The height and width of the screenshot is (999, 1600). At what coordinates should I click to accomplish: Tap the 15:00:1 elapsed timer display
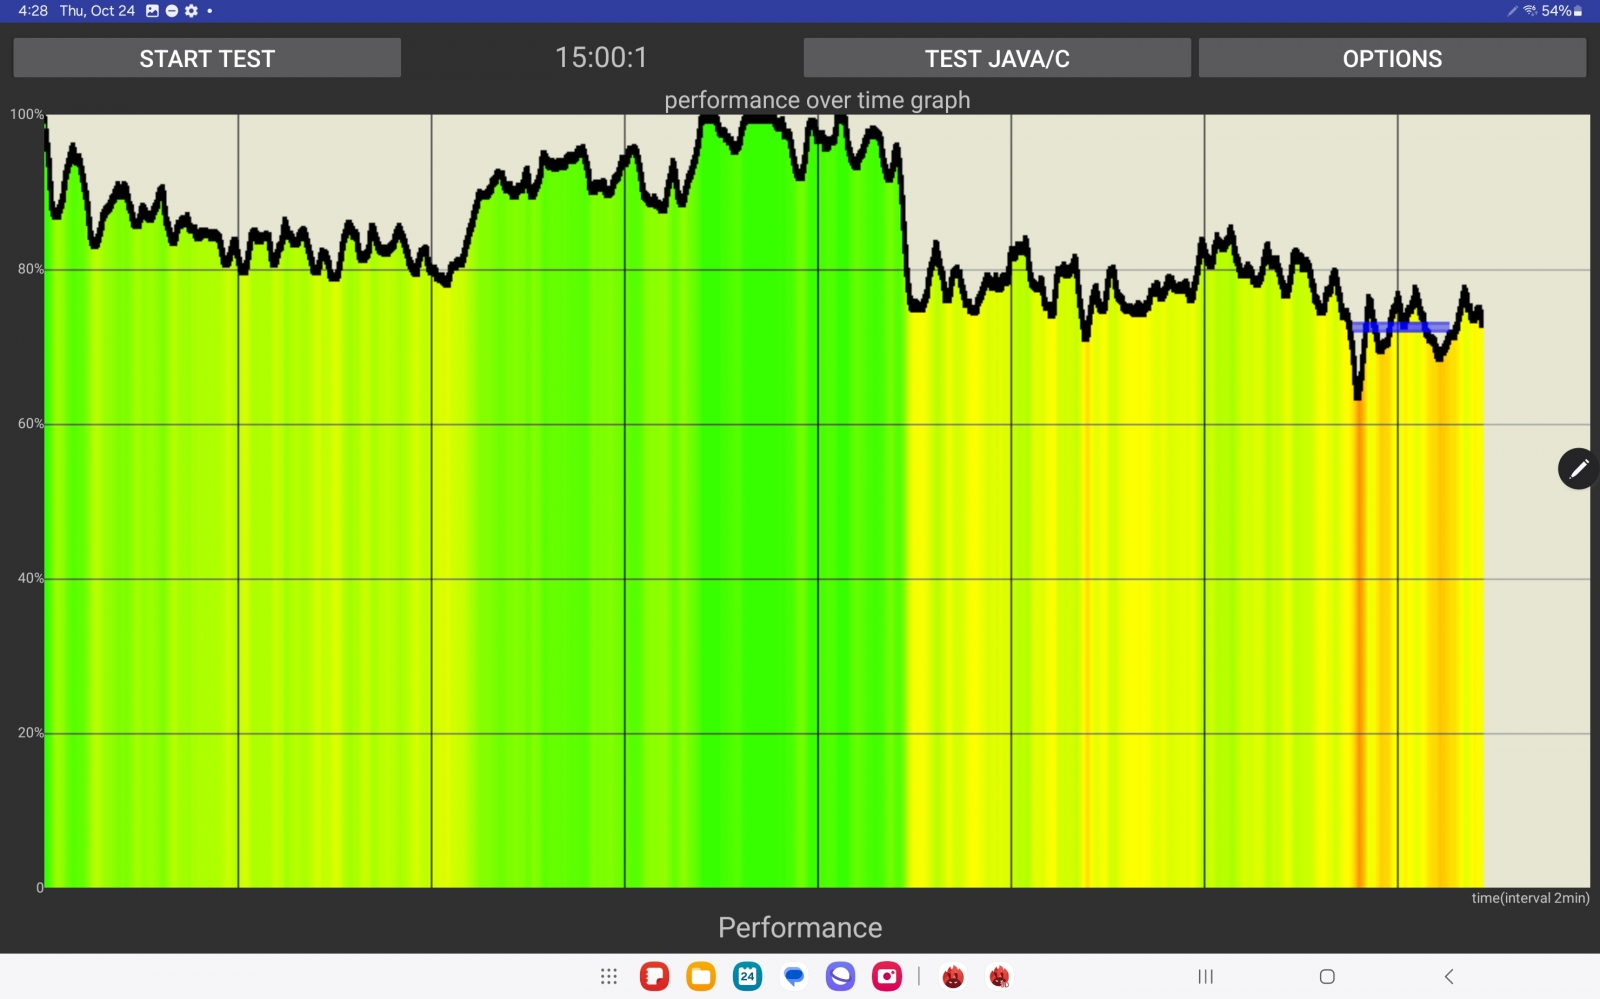[x=601, y=58]
